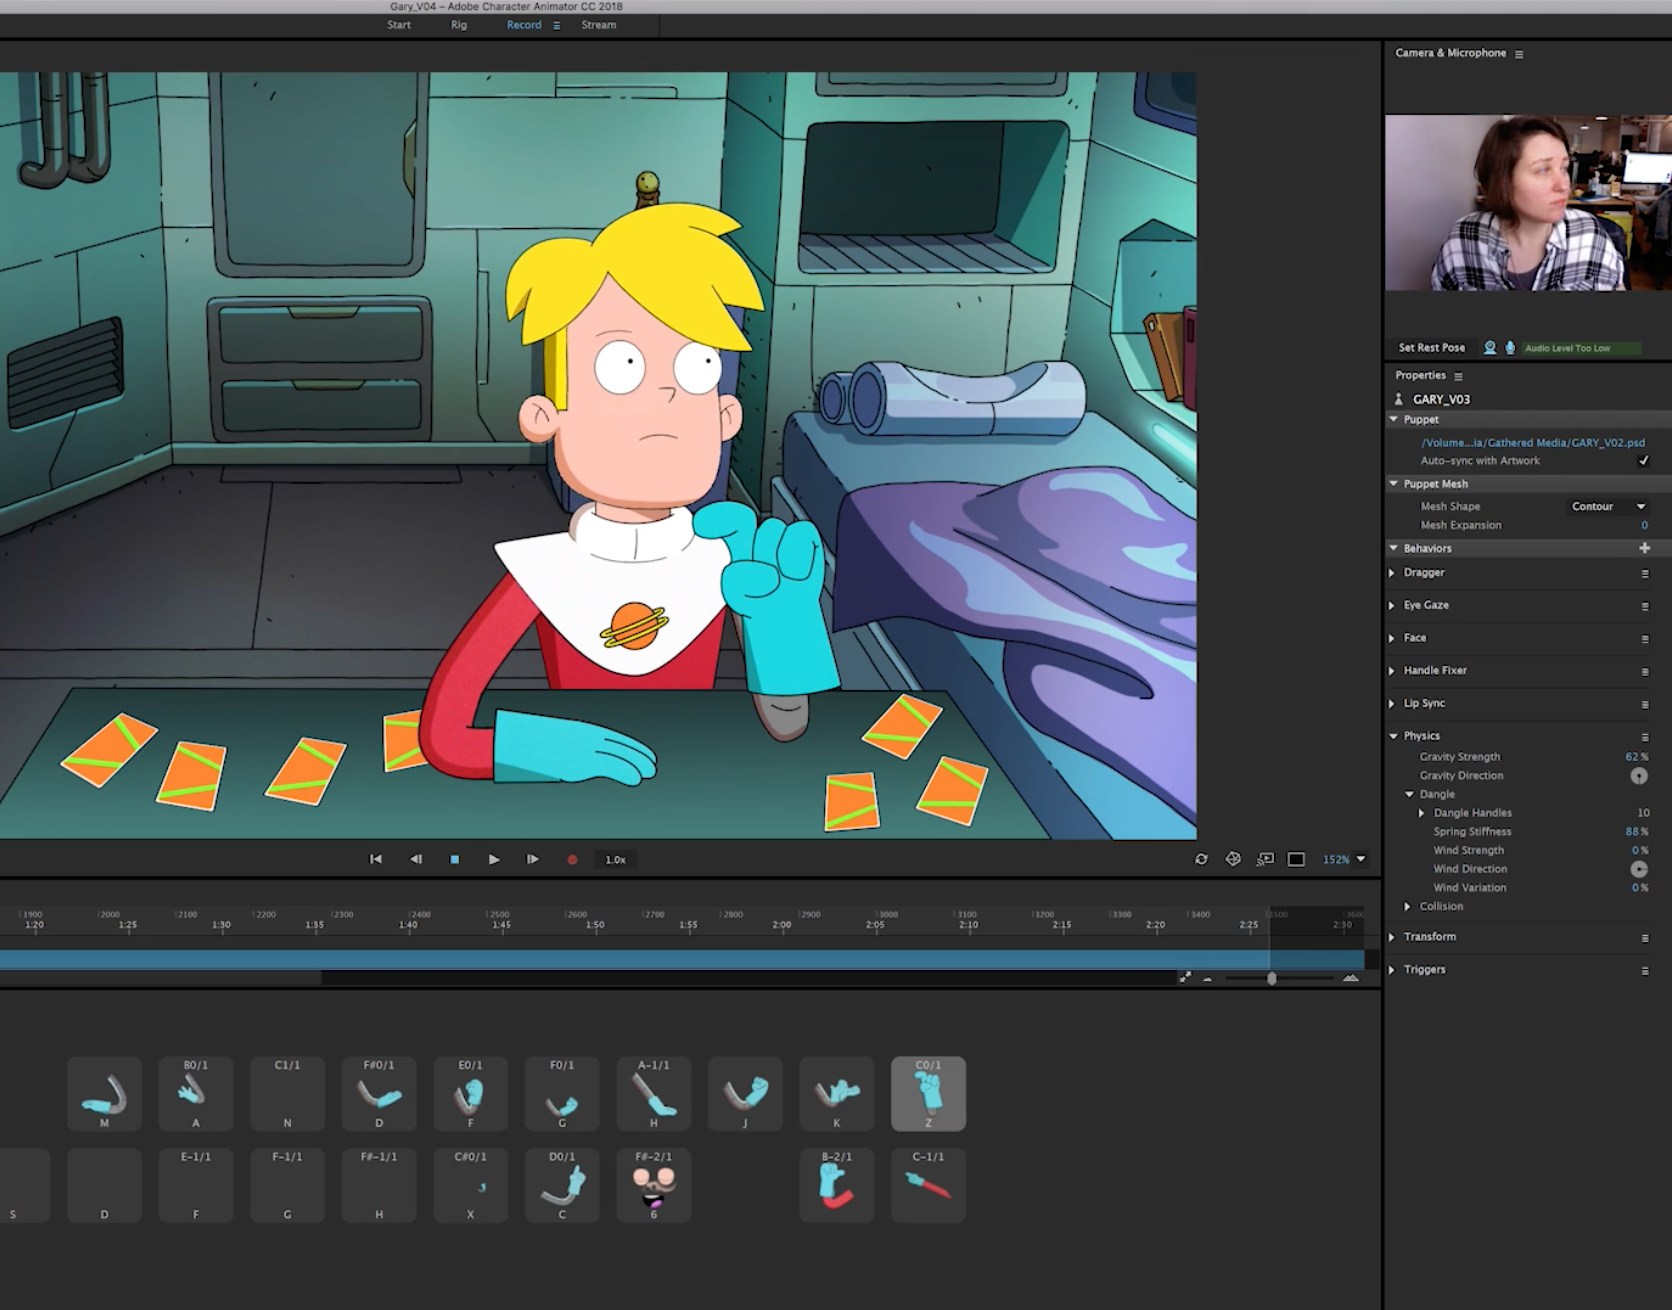Expand the Eye Gaze behavior
Viewport: 1672px width, 1310px height.
(1392, 605)
